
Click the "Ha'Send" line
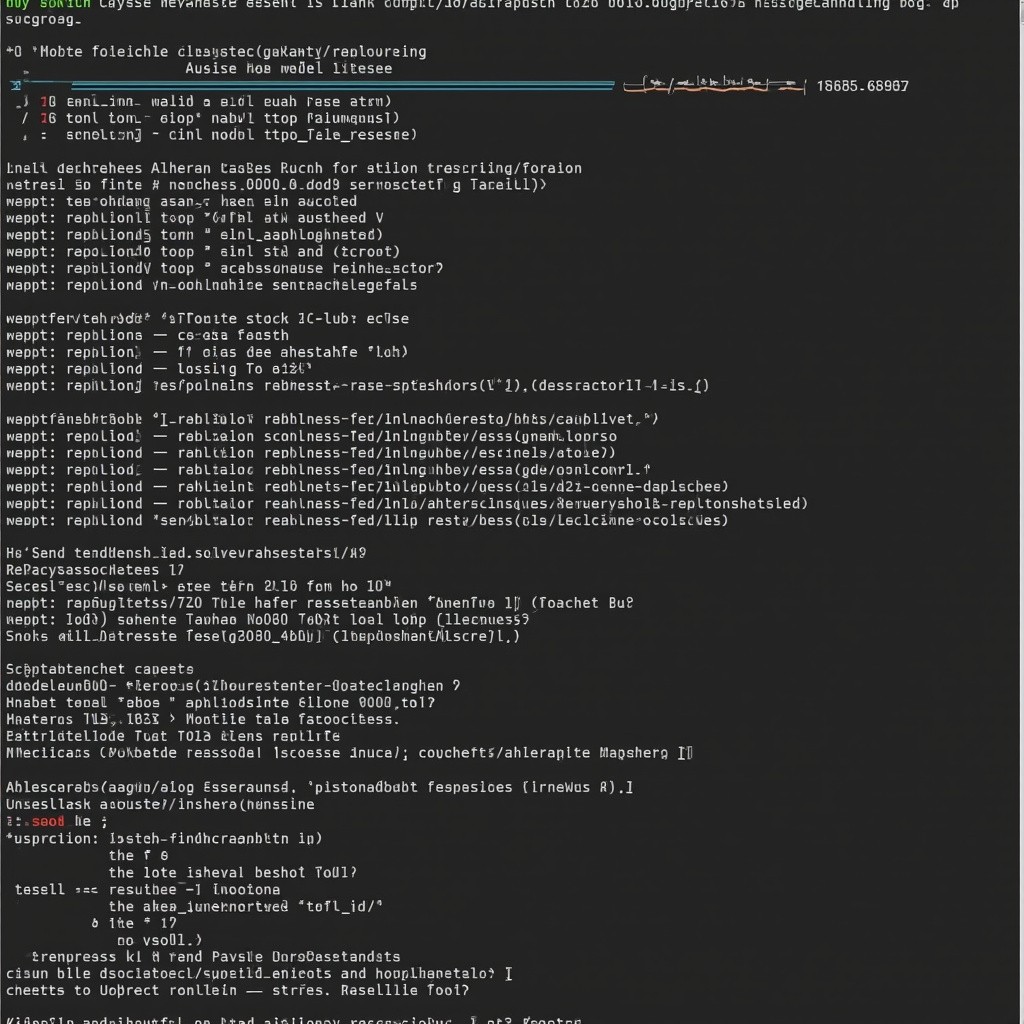[186, 552]
